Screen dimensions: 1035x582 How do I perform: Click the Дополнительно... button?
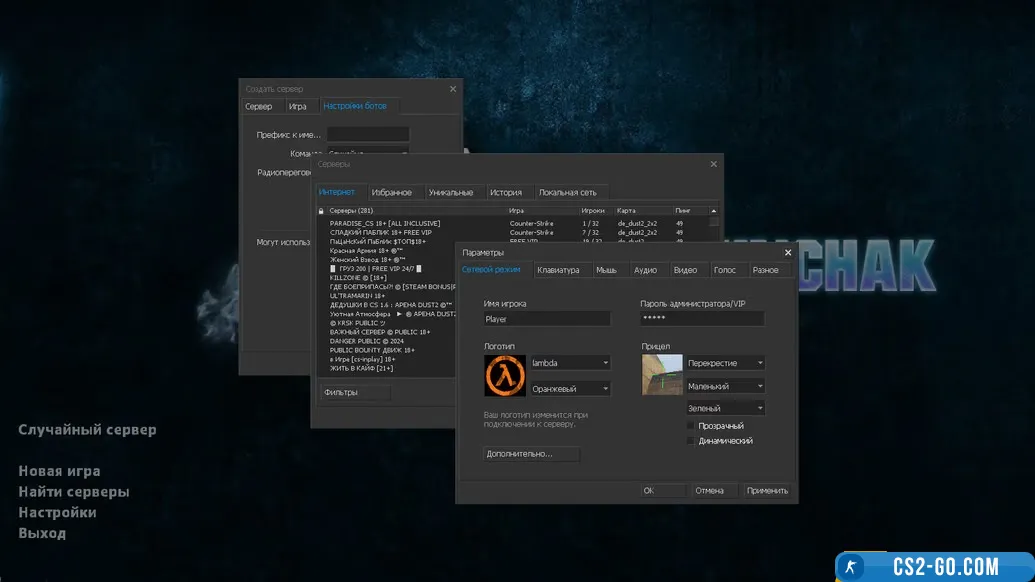[x=531, y=454]
